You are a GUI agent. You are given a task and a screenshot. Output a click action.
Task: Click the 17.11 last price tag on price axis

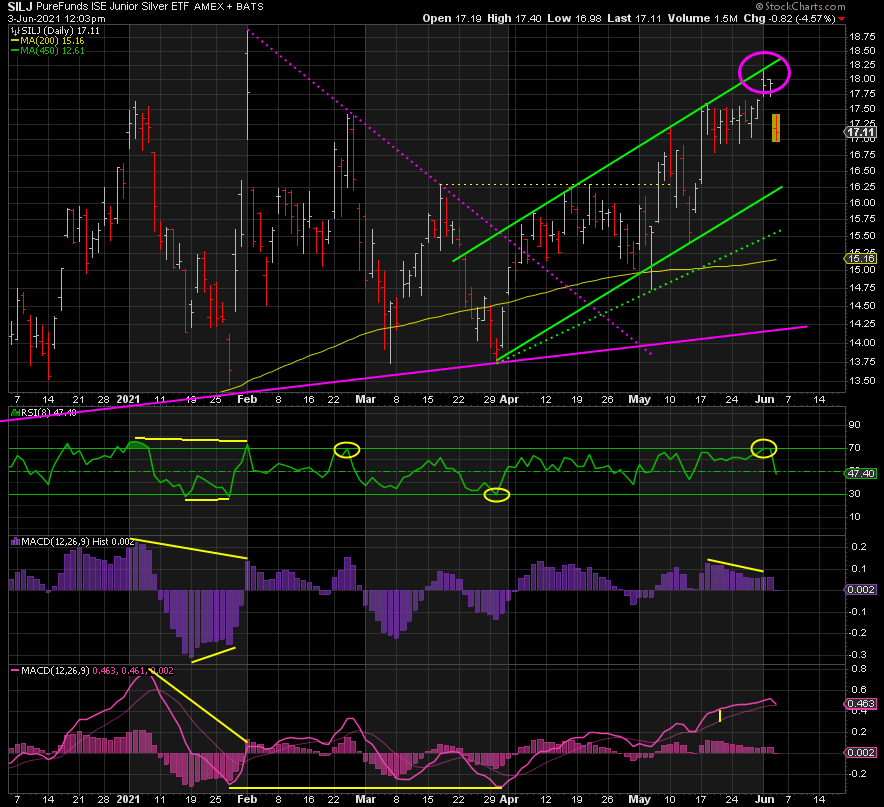[x=861, y=133]
